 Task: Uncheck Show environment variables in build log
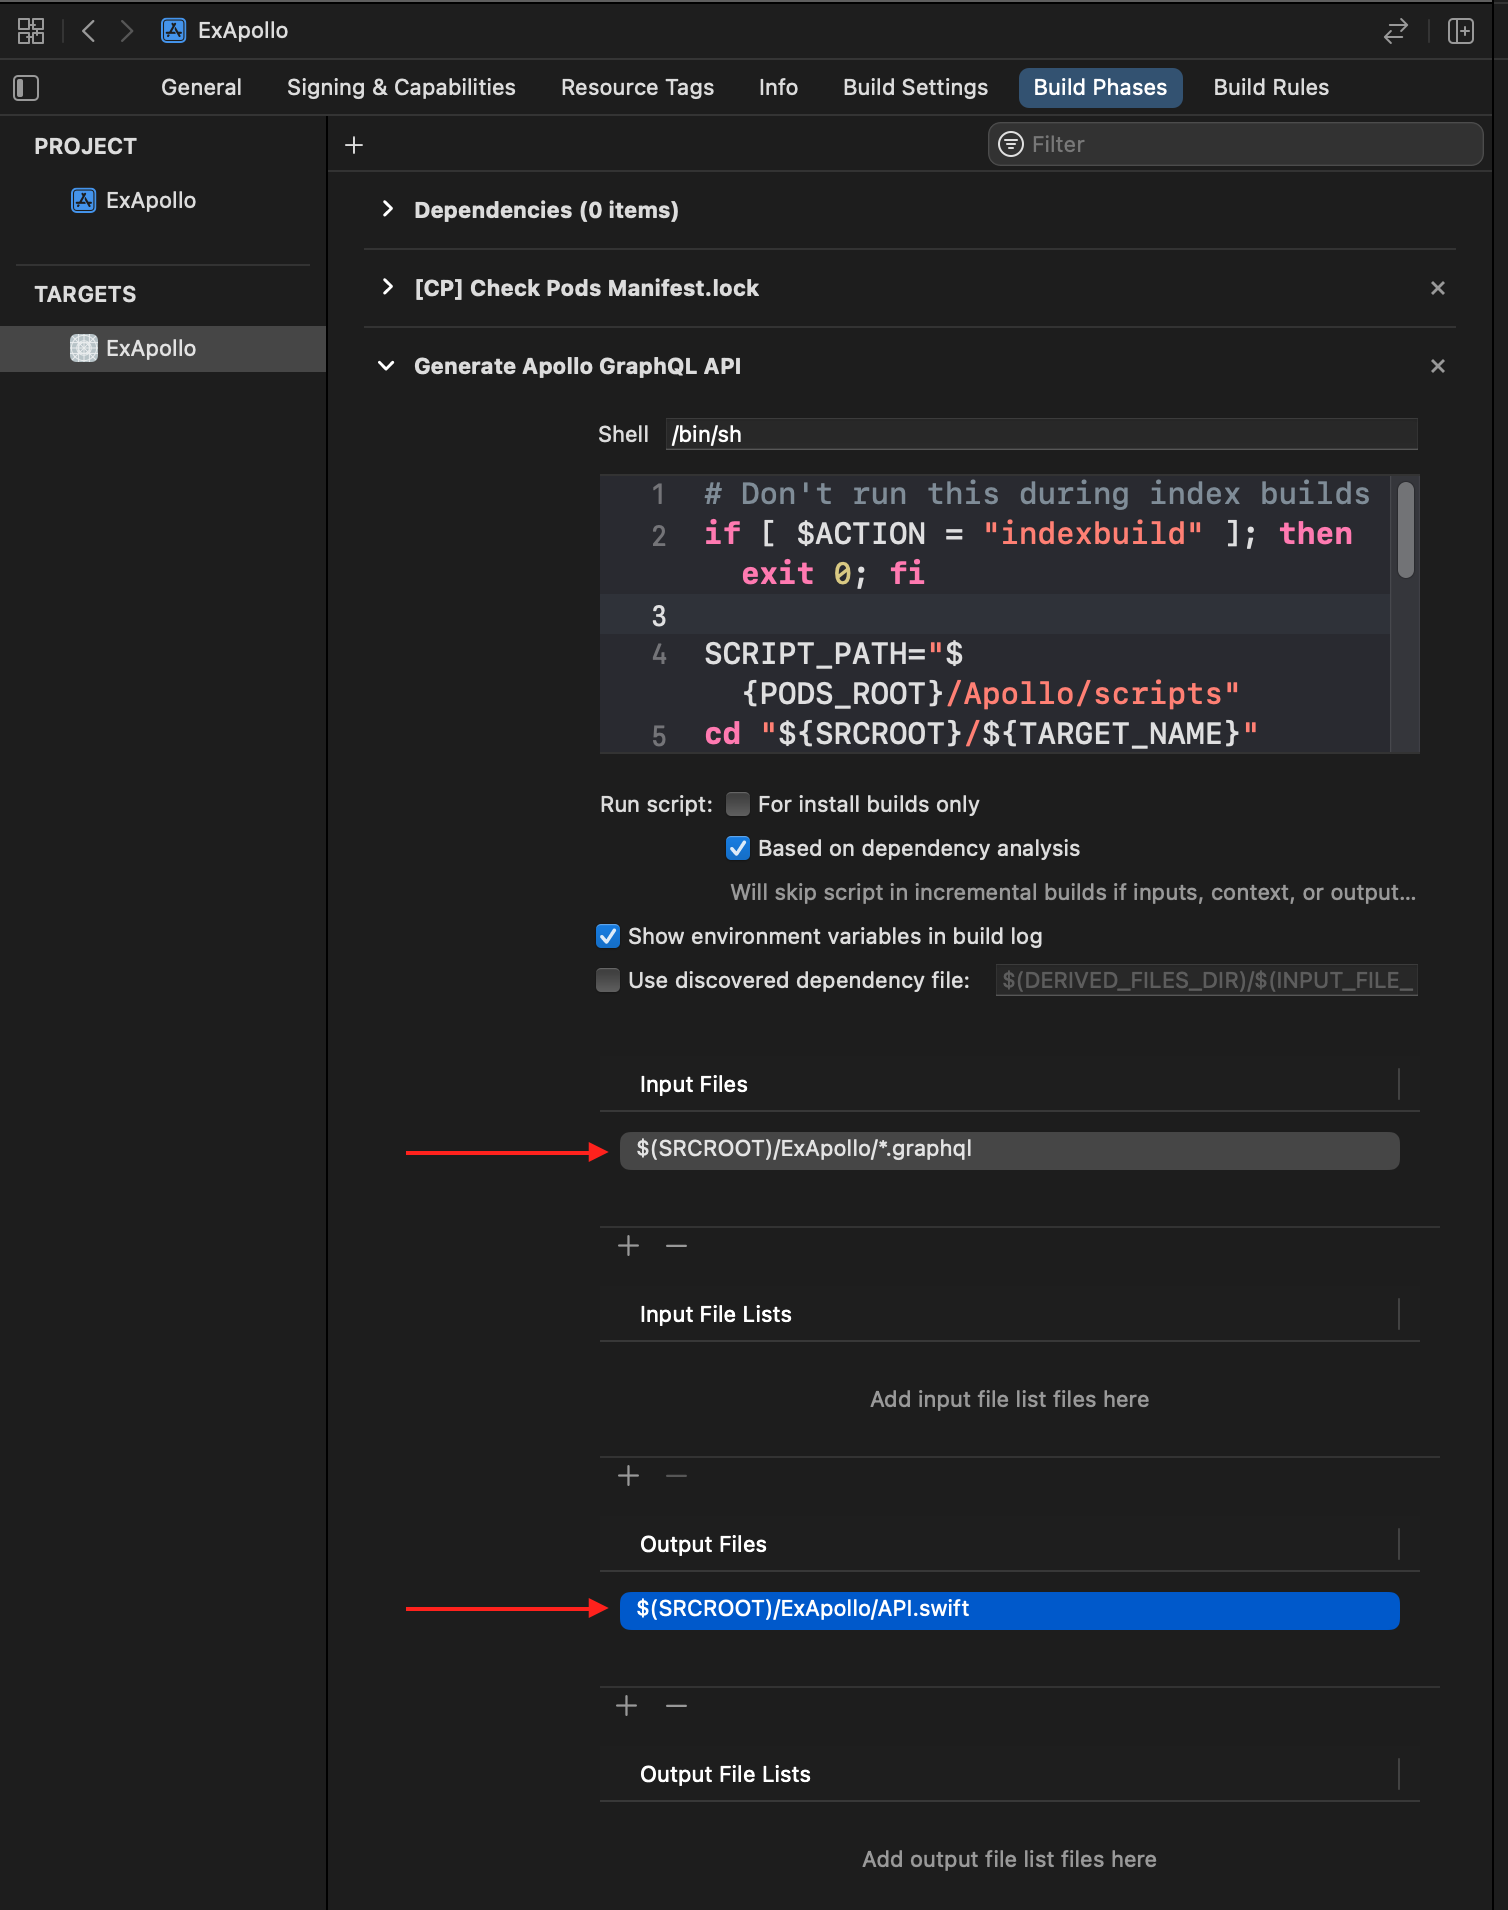coord(608,936)
